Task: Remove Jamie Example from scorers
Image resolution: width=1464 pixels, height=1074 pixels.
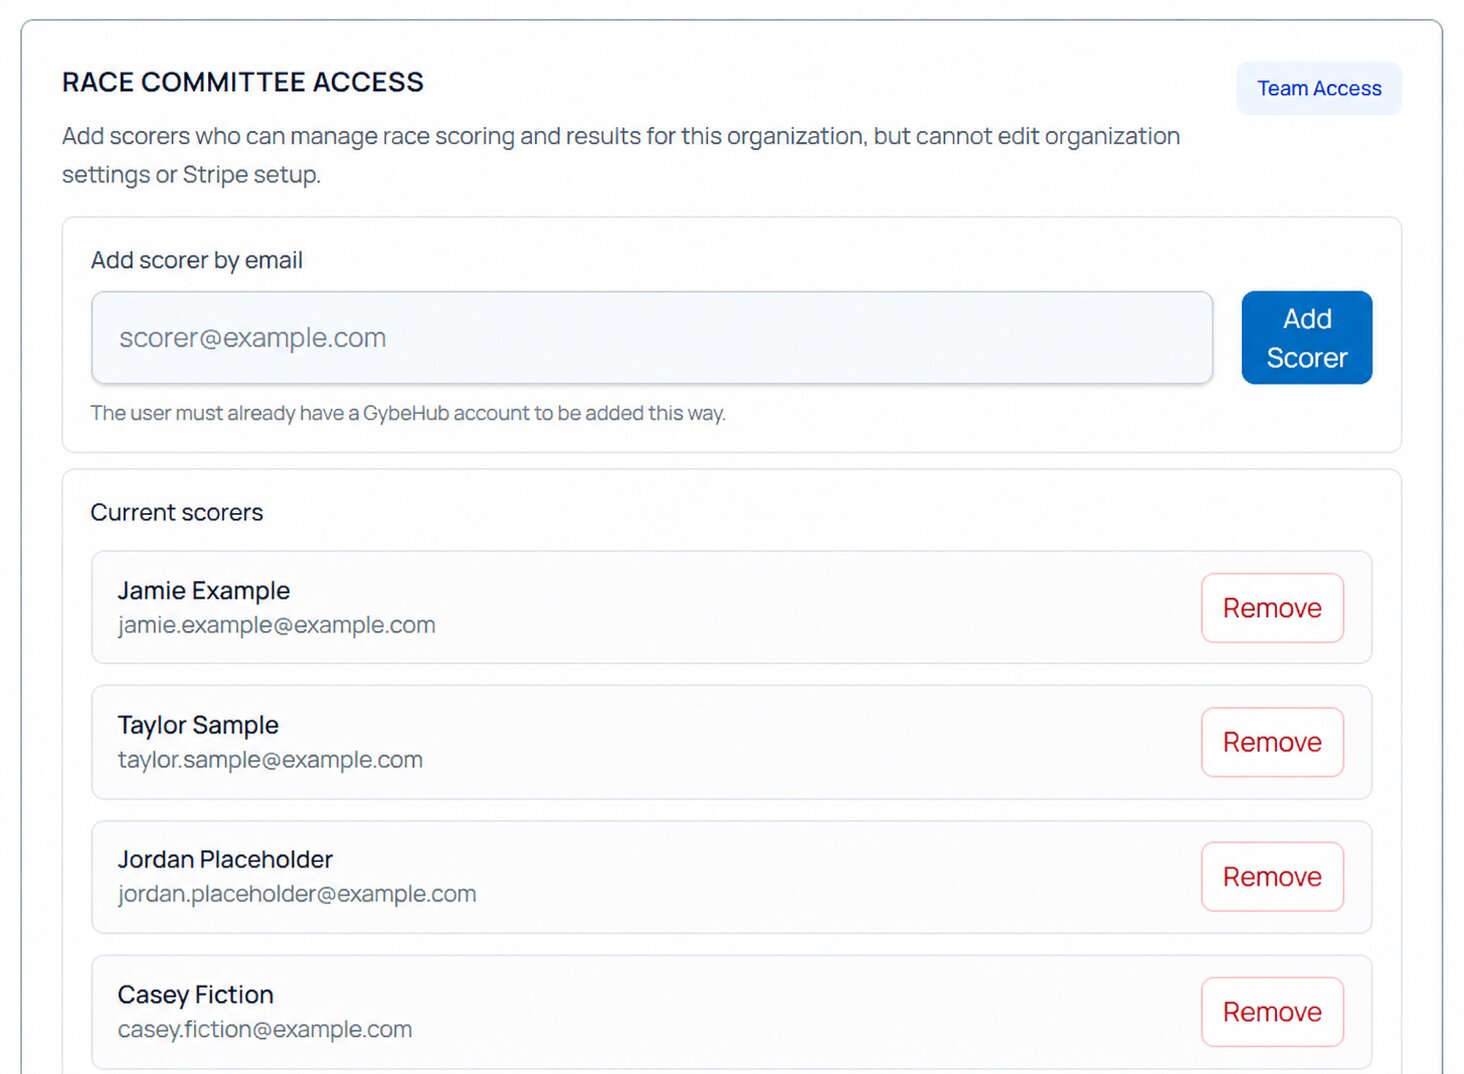Action: tap(1272, 608)
